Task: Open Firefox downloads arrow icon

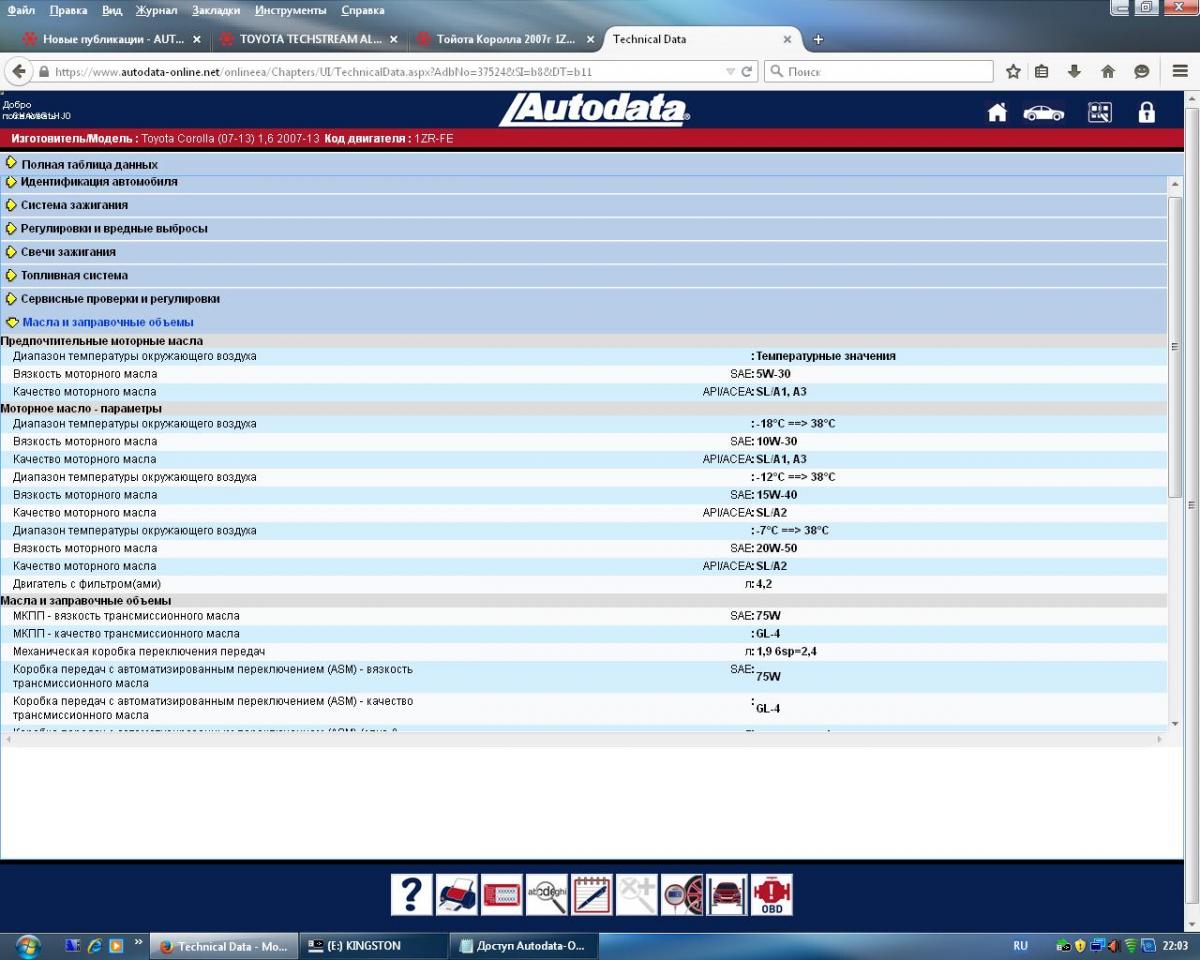Action: (1074, 72)
